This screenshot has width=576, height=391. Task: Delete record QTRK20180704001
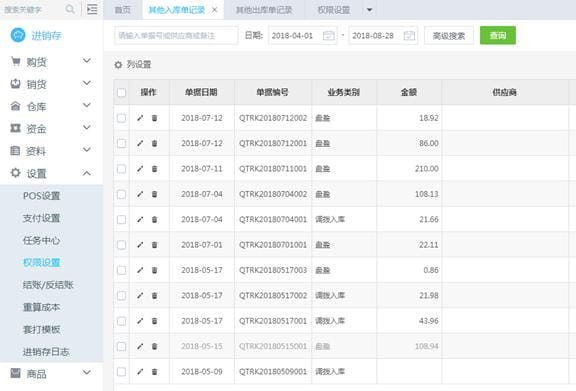[155, 219]
